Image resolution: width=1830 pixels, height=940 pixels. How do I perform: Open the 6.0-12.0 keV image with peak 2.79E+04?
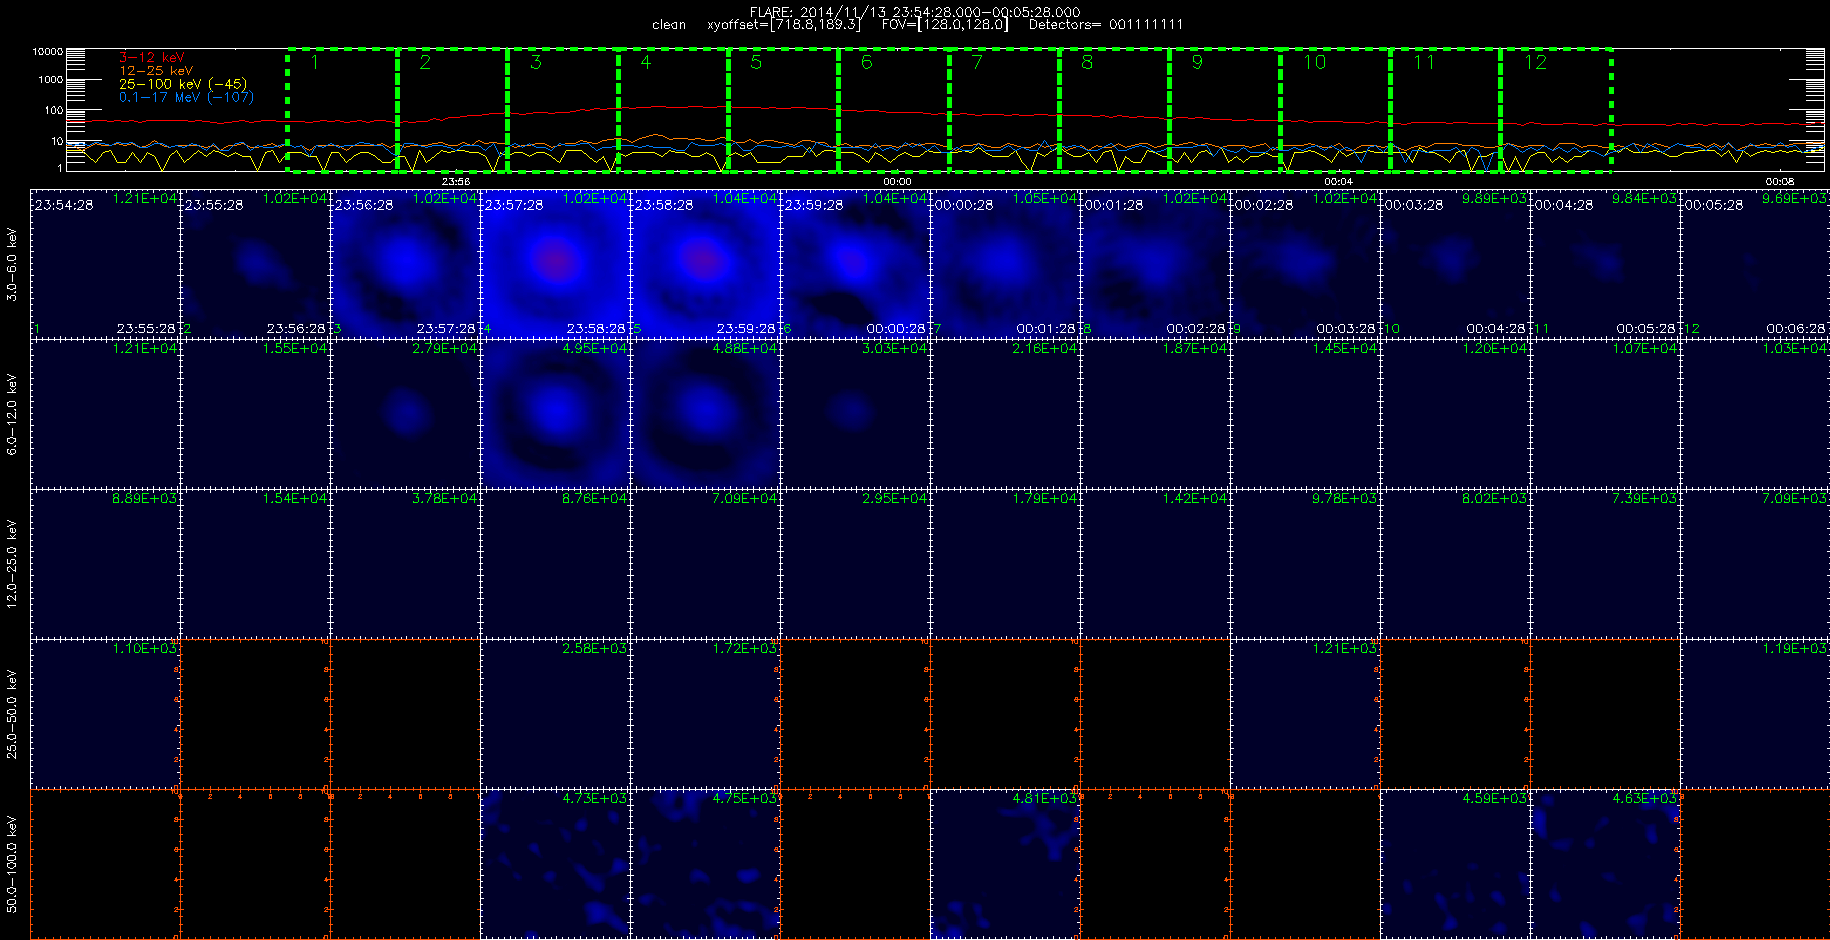pyautogui.click(x=405, y=413)
